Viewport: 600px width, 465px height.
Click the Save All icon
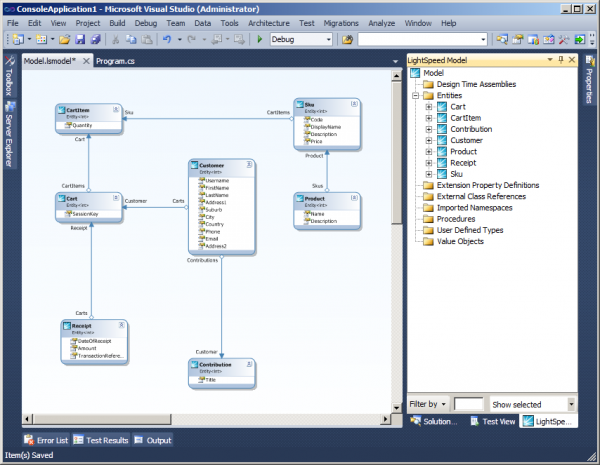[95, 39]
